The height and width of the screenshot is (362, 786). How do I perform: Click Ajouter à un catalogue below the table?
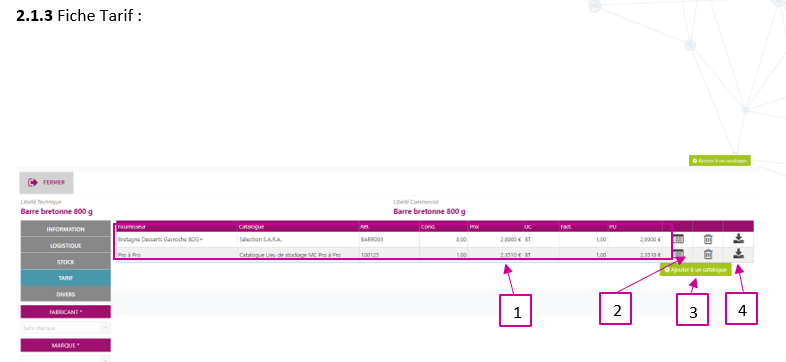[695, 270]
